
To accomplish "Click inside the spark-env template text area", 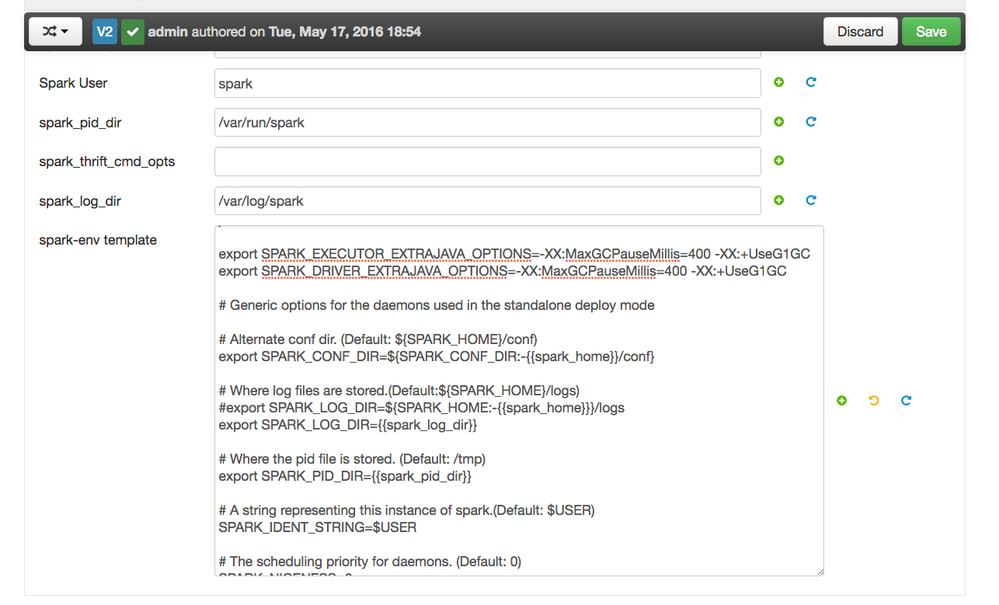I will tap(518, 400).
